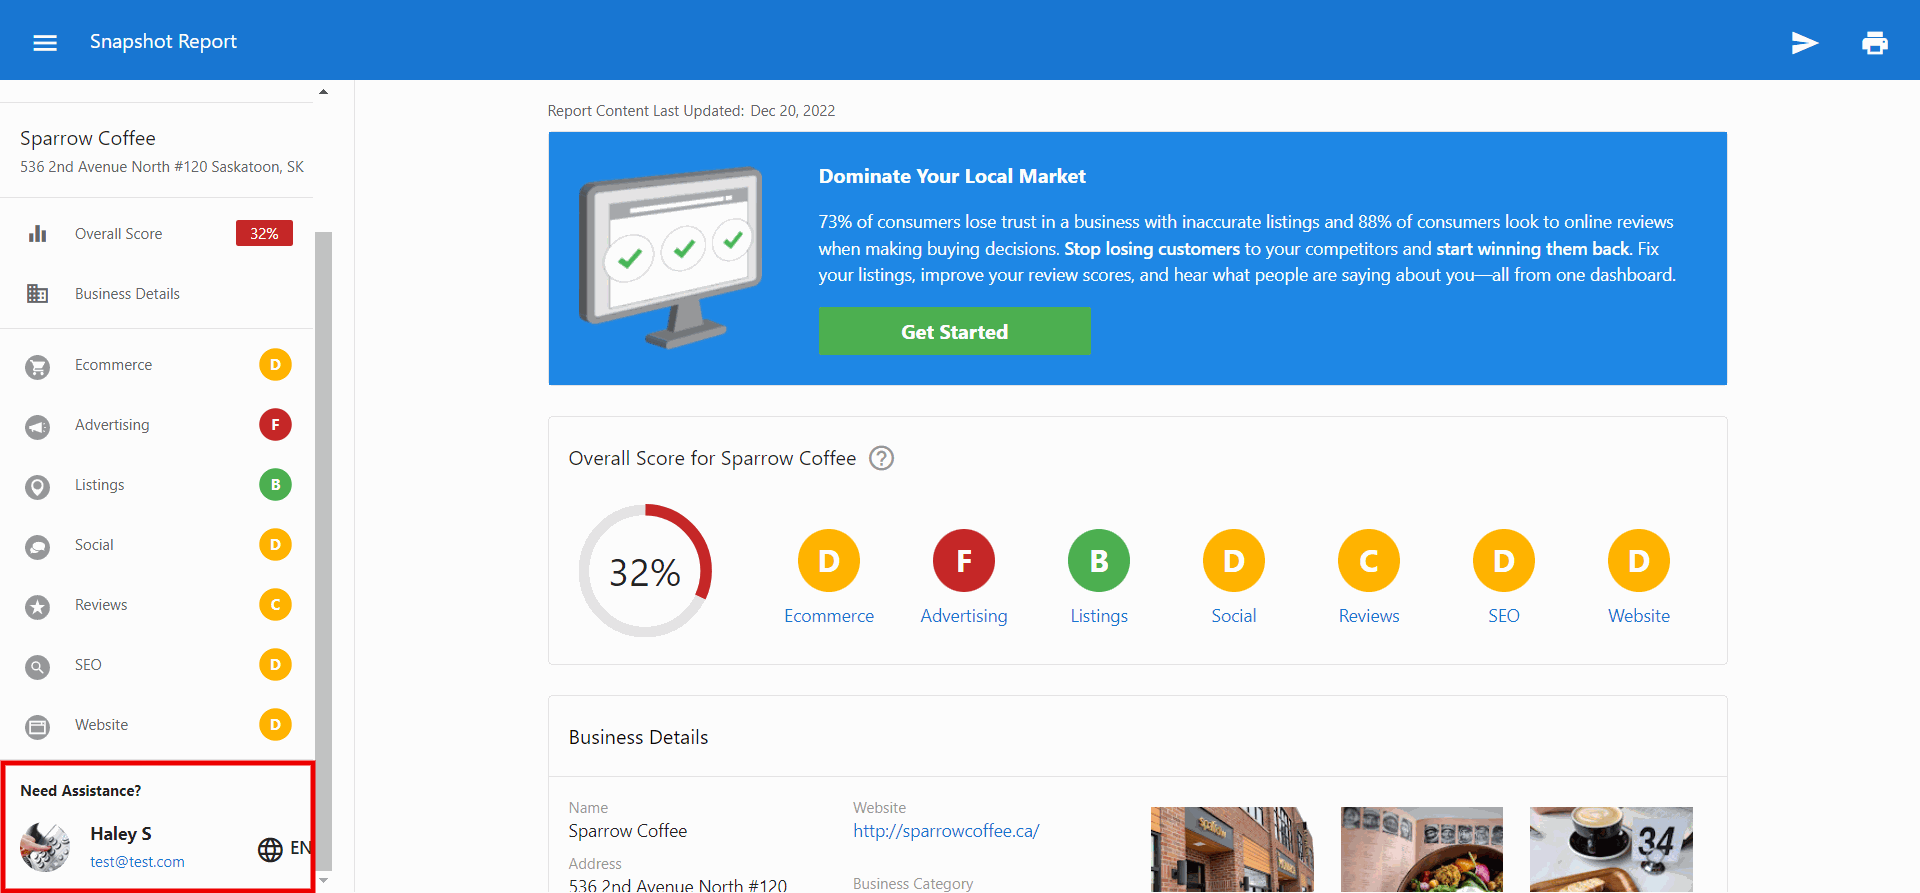Image resolution: width=1920 pixels, height=893 pixels.
Task: Select the Listings pin icon in sidebar
Action: click(38, 486)
